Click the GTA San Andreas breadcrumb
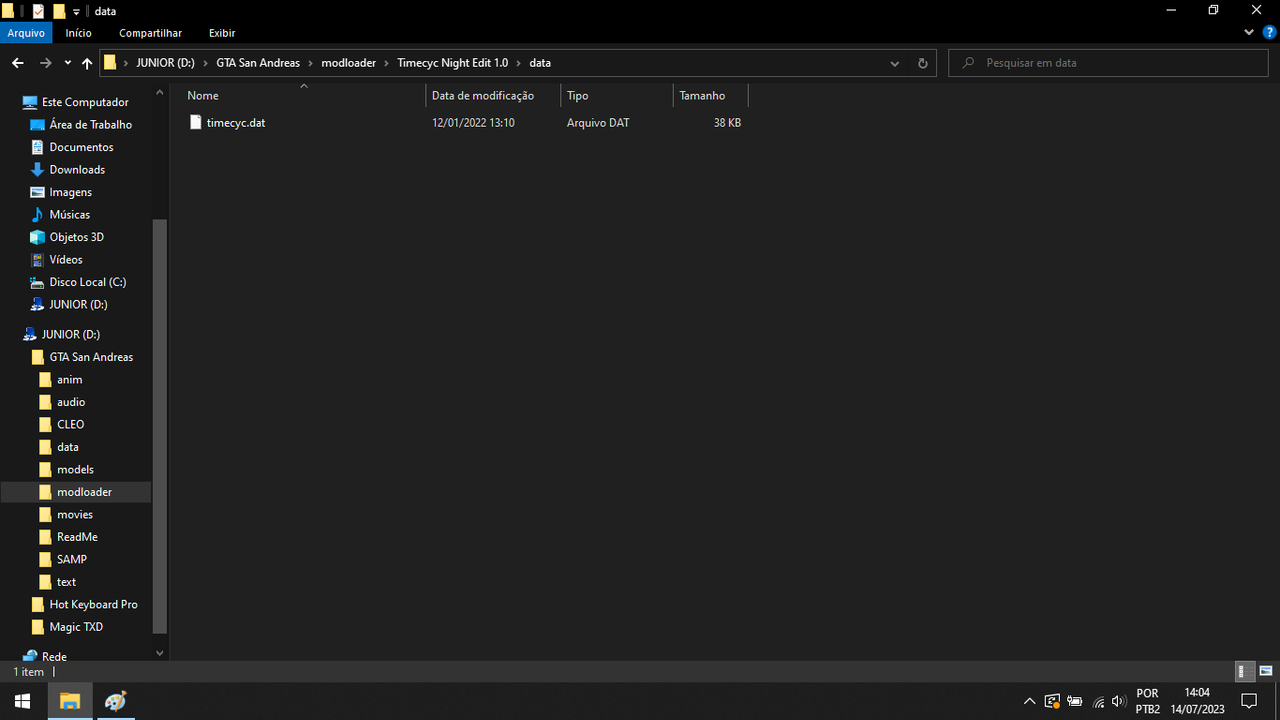The image size is (1280, 720). tap(258, 63)
